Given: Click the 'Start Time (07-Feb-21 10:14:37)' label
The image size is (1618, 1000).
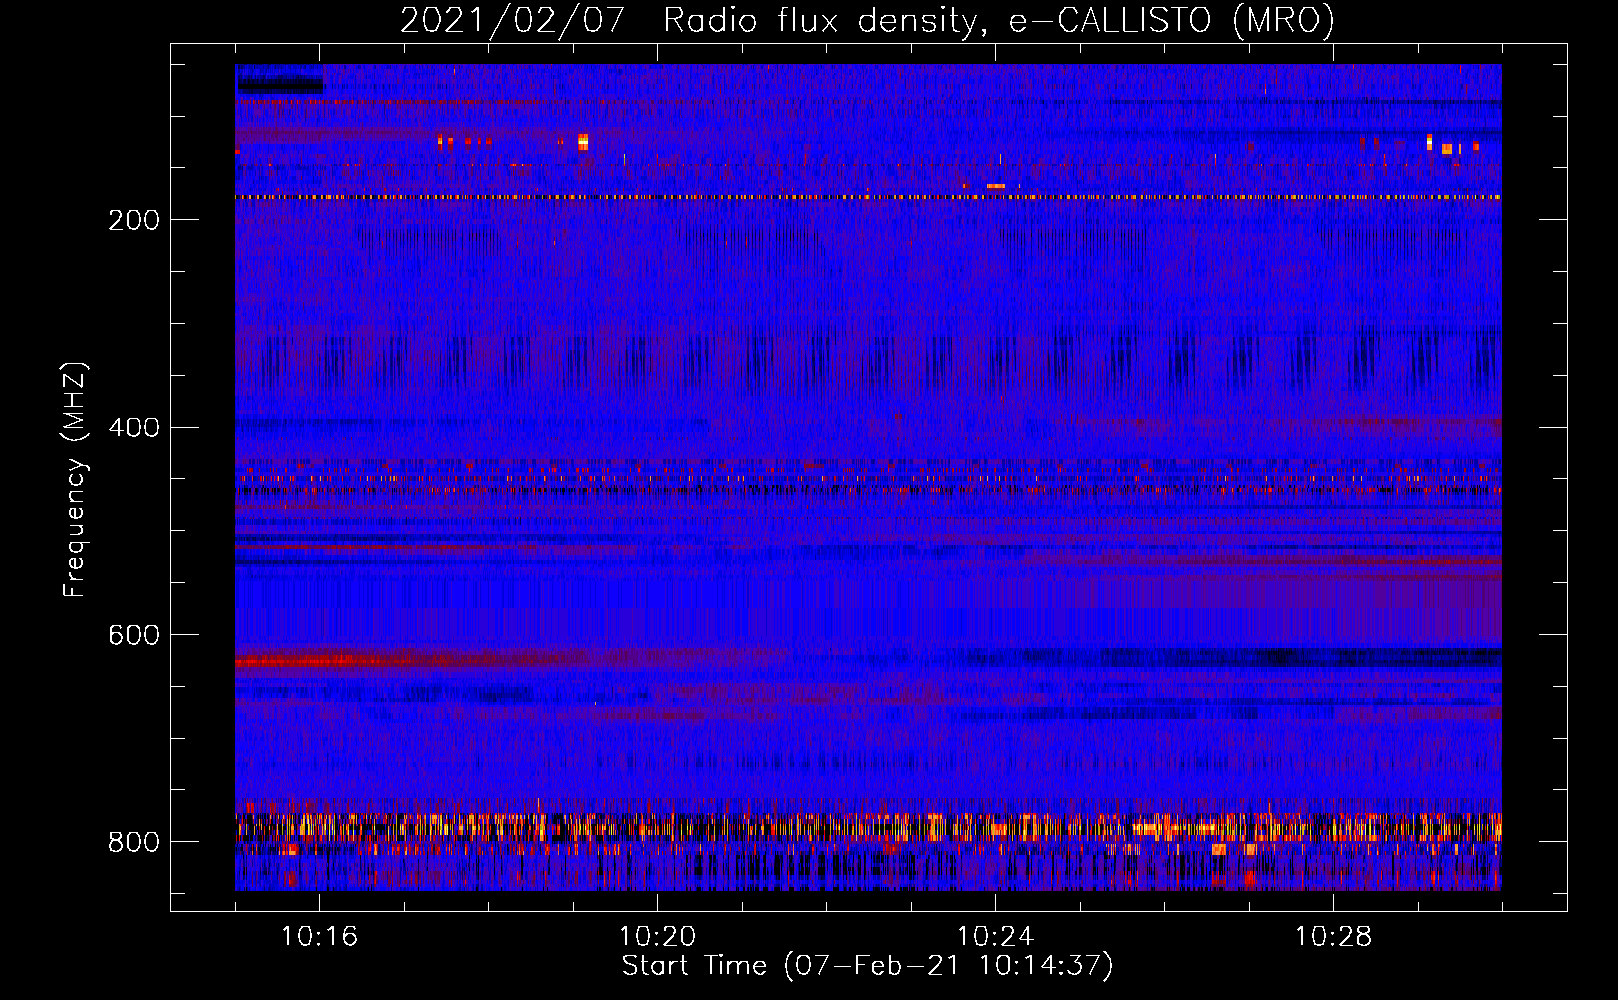Looking at the screenshot, I should point(867,966).
